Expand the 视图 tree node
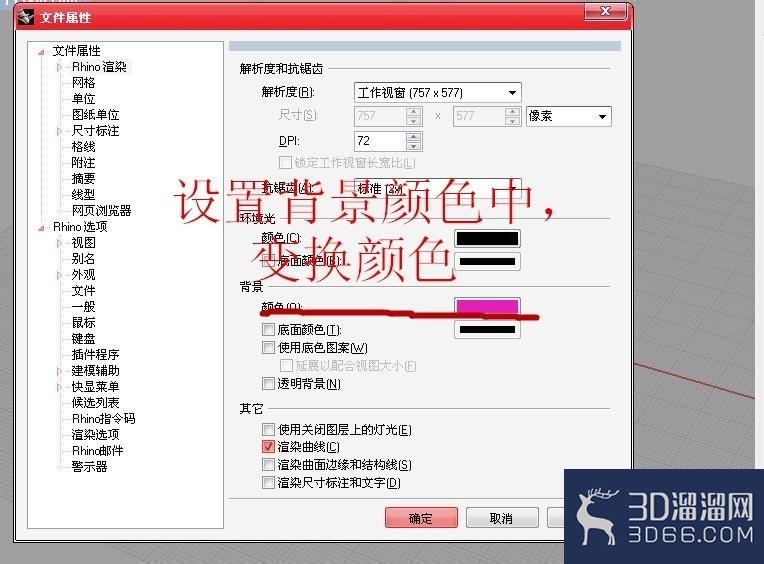 [59, 243]
